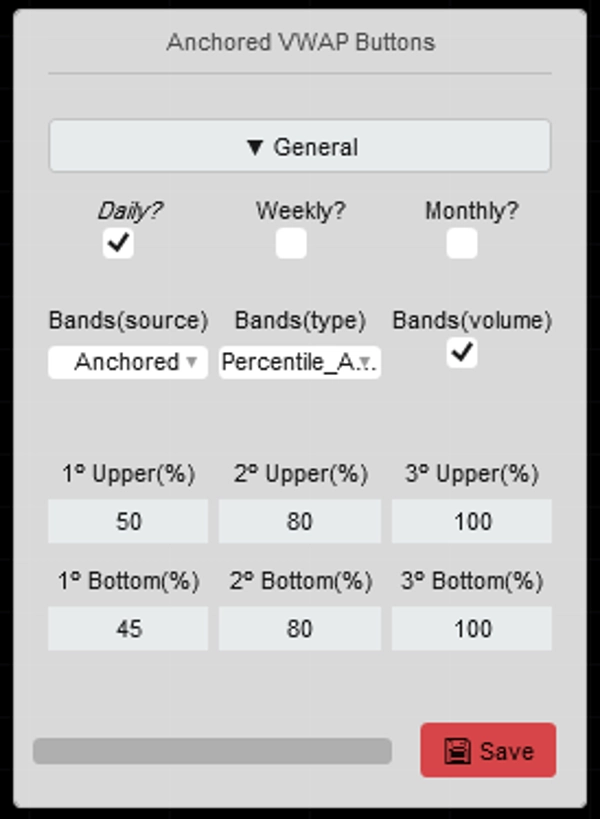Open the Bands(source) dropdown
Screen dimensions: 600x819
tap(127, 362)
